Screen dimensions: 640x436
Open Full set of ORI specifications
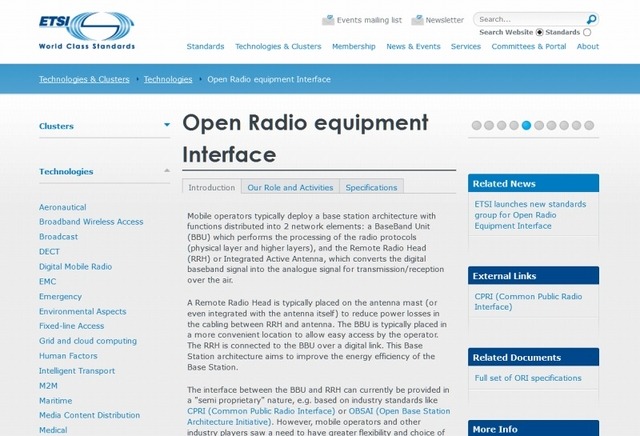coord(528,378)
